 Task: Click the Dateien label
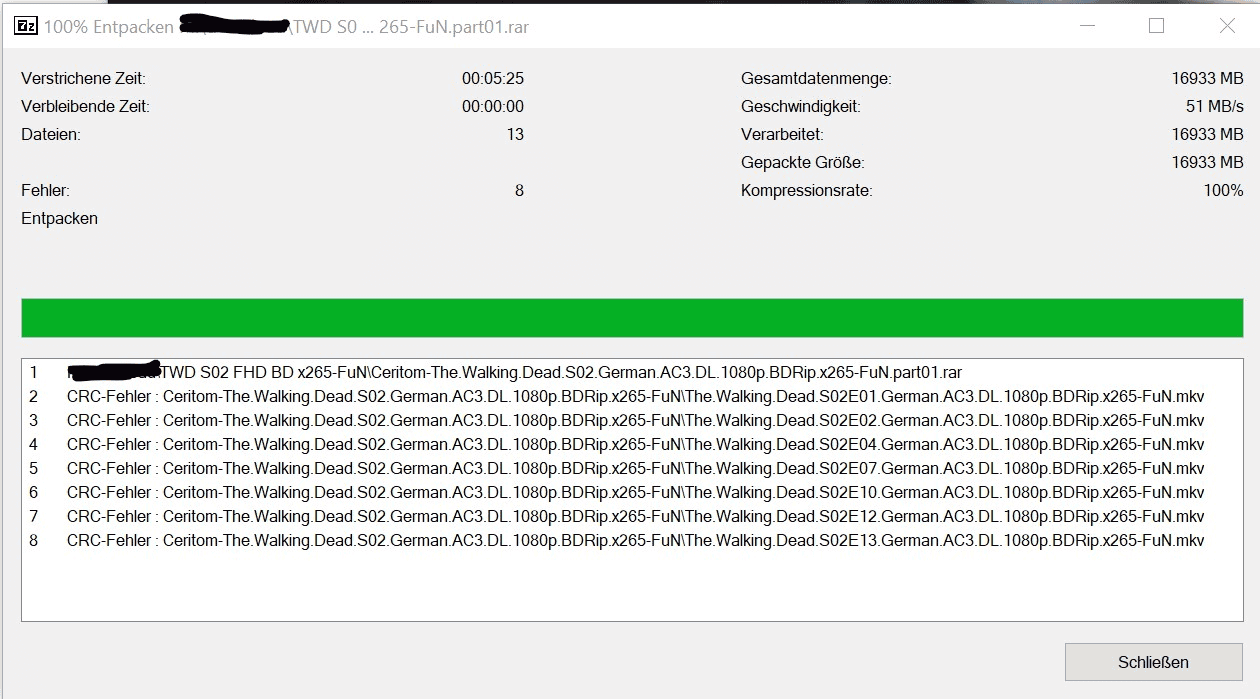pyautogui.click(x=51, y=134)
